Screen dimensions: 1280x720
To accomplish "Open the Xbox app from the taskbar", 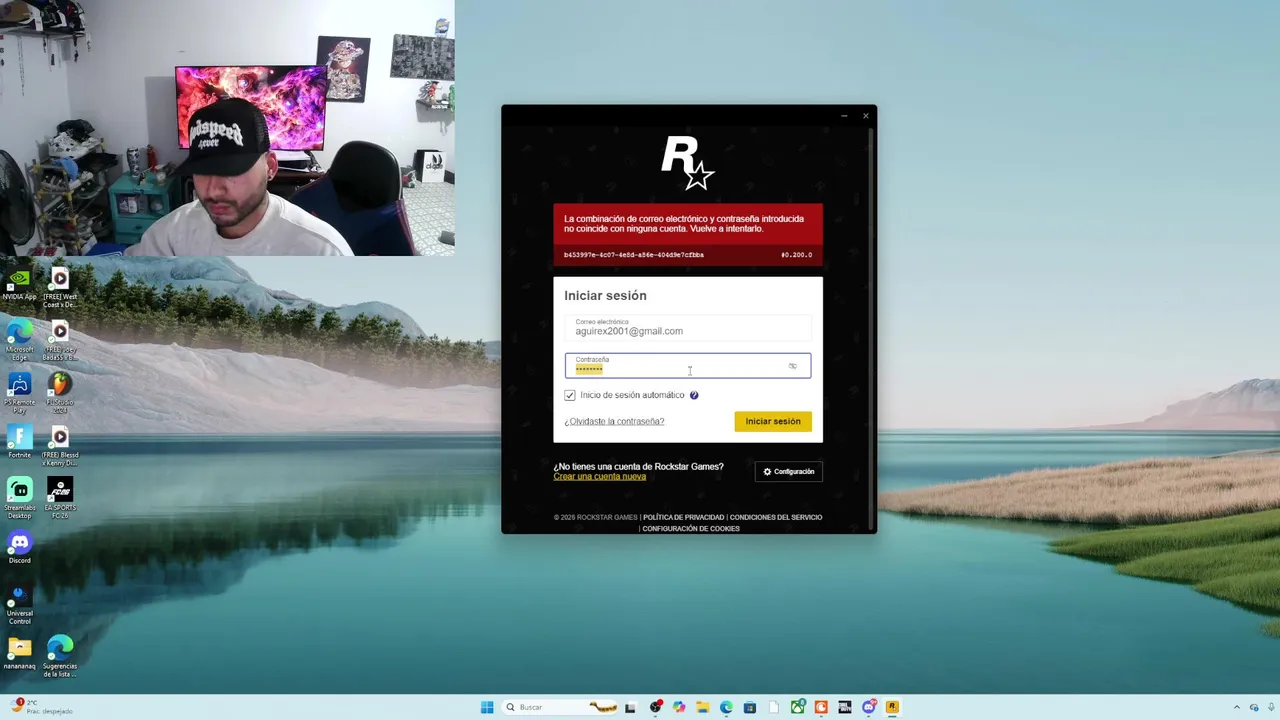I will point(798,707).
